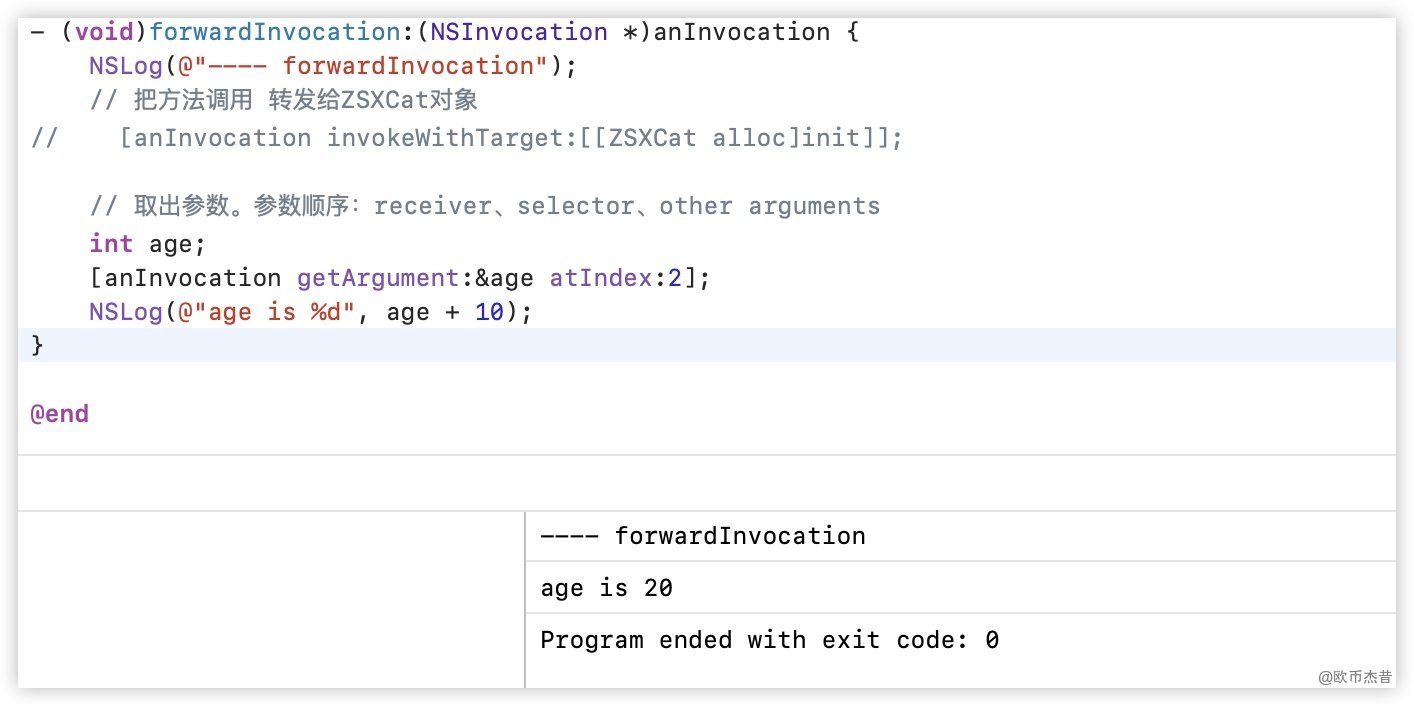Image resolution: width=1414 pixels, height=706 pixels.
Task: Click the @欧币杰昔 watermark text
Action: pos(1354,677)
